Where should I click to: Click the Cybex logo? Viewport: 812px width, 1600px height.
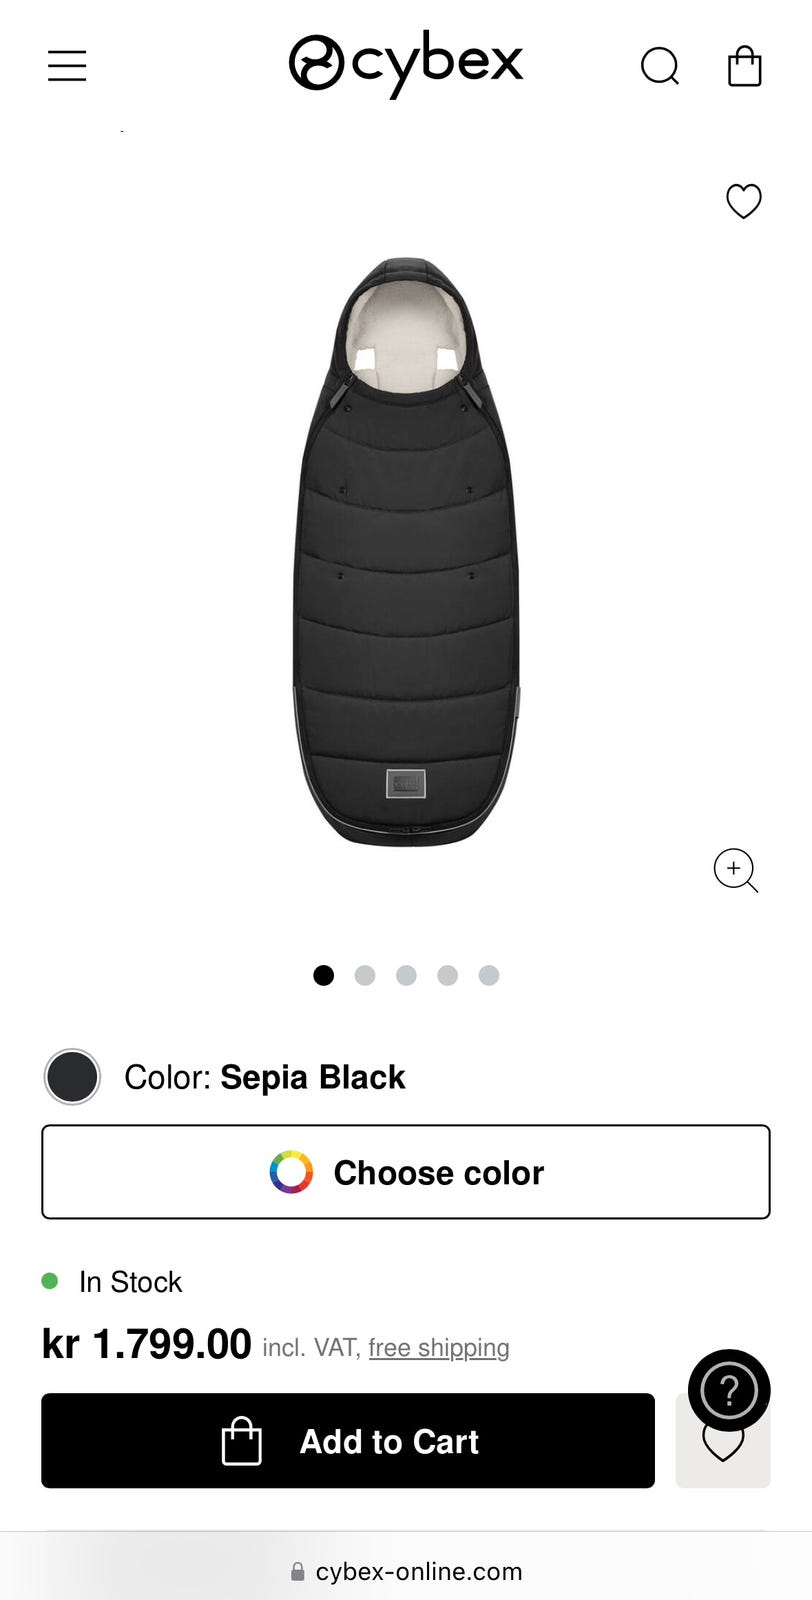click(405, 64)
